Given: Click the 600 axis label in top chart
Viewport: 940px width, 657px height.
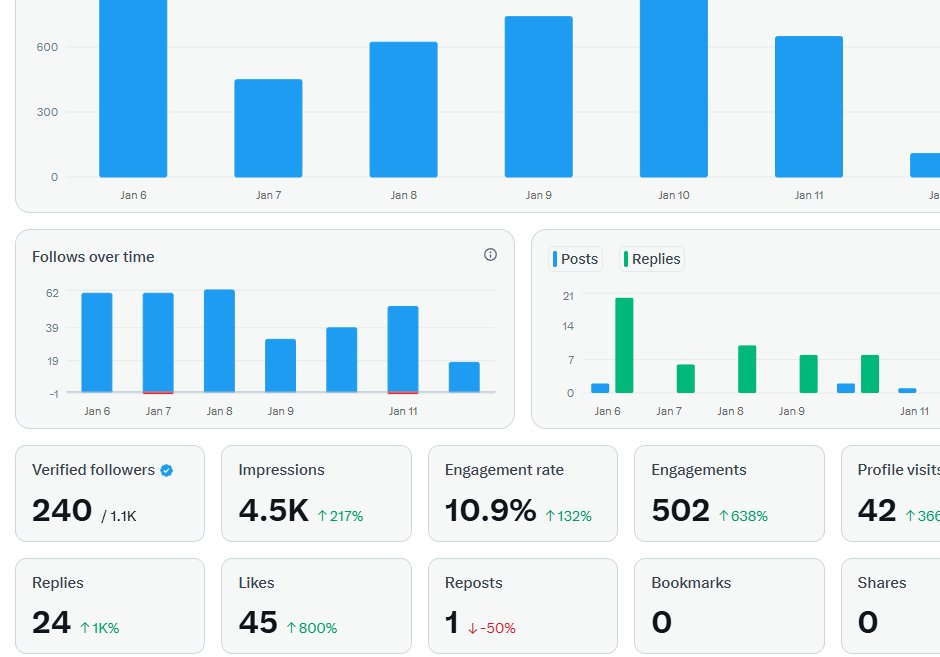Looking at the screenshot, I should coord(47,47).
